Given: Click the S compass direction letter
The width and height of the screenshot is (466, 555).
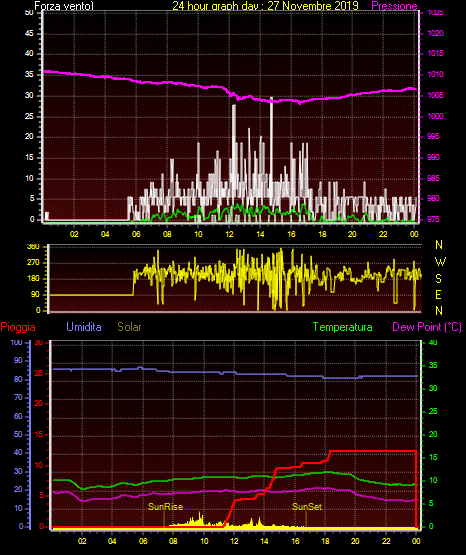Looking at the screenshot, I should [438, 279].
